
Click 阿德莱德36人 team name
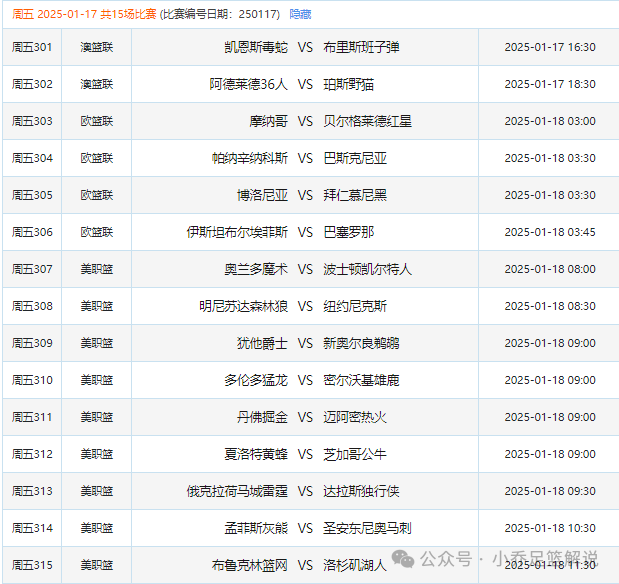coord(248,84)
